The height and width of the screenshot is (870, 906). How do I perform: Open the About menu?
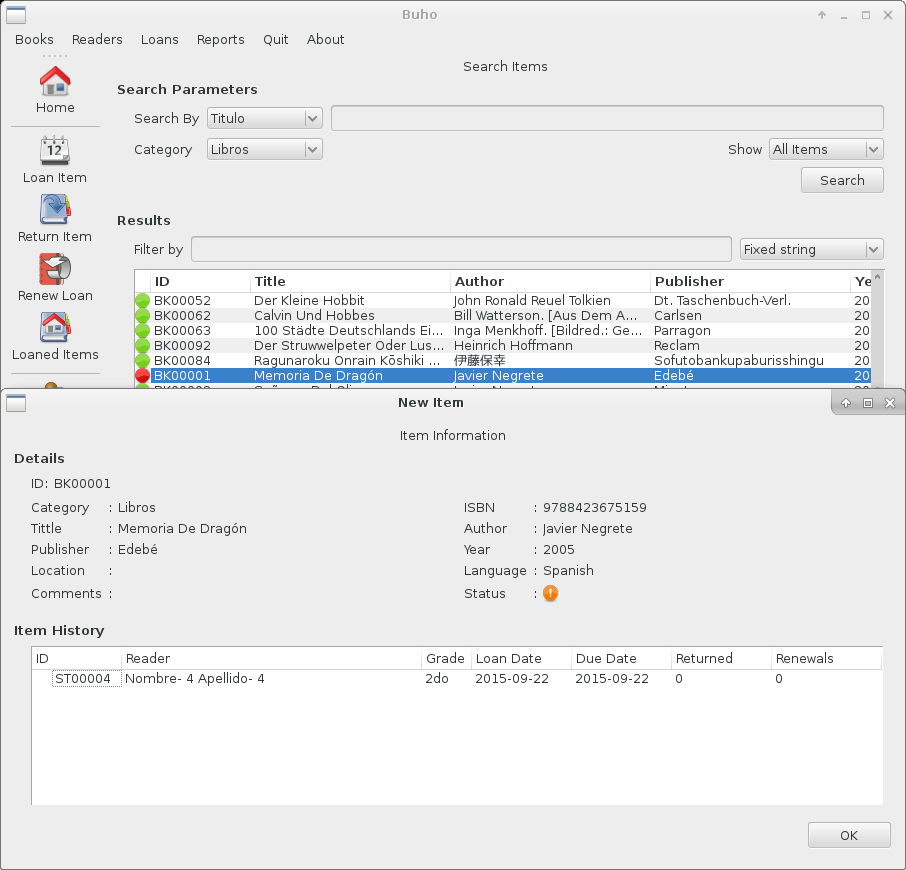325,39
